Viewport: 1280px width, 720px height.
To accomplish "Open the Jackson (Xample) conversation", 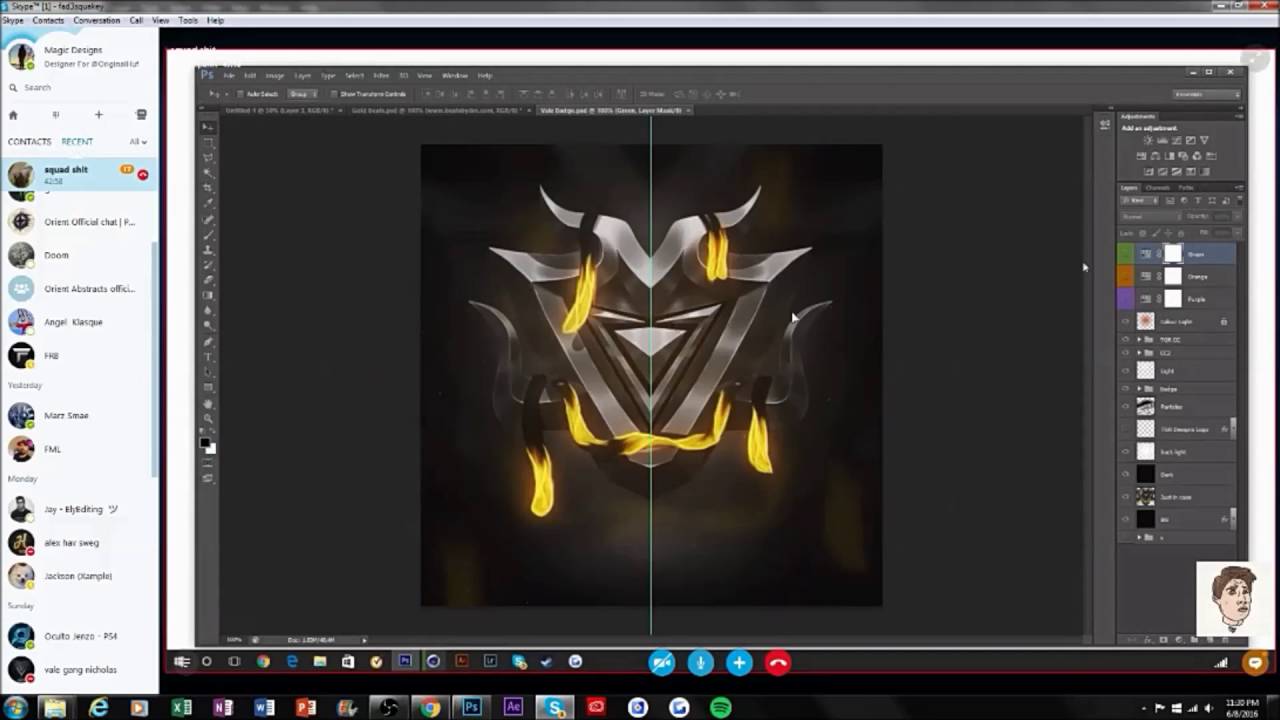I will pos(79,576).
